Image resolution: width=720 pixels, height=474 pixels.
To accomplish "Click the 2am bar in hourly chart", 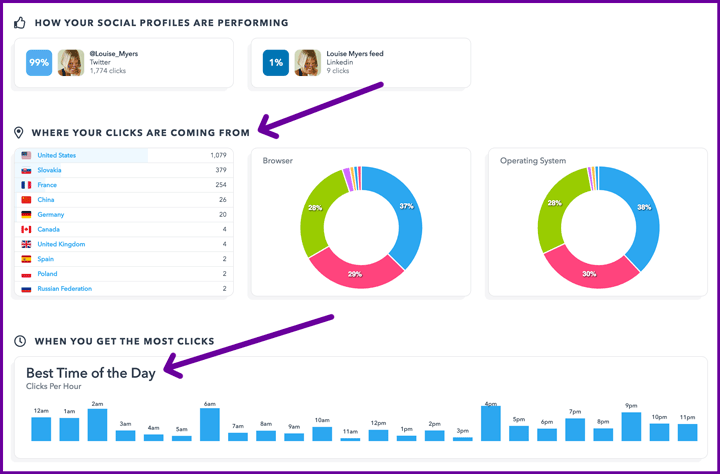I will 97,425.
